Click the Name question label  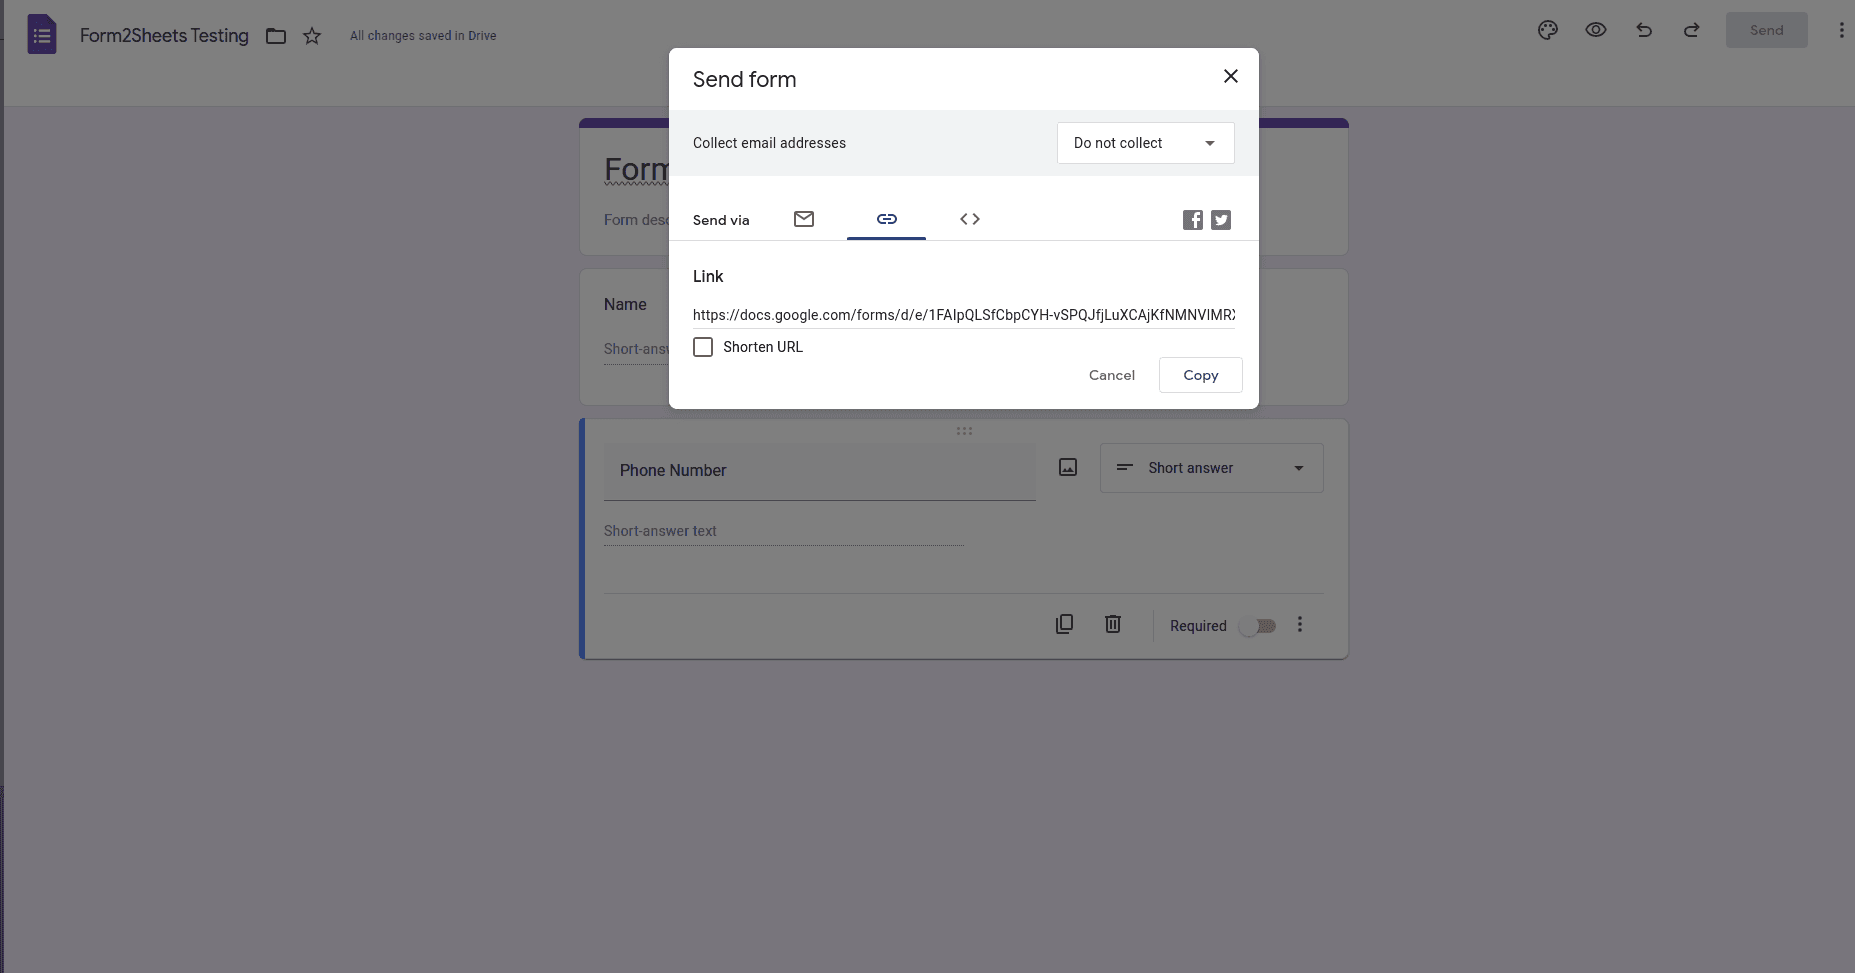pyautogui.click(x=625, y=305)
